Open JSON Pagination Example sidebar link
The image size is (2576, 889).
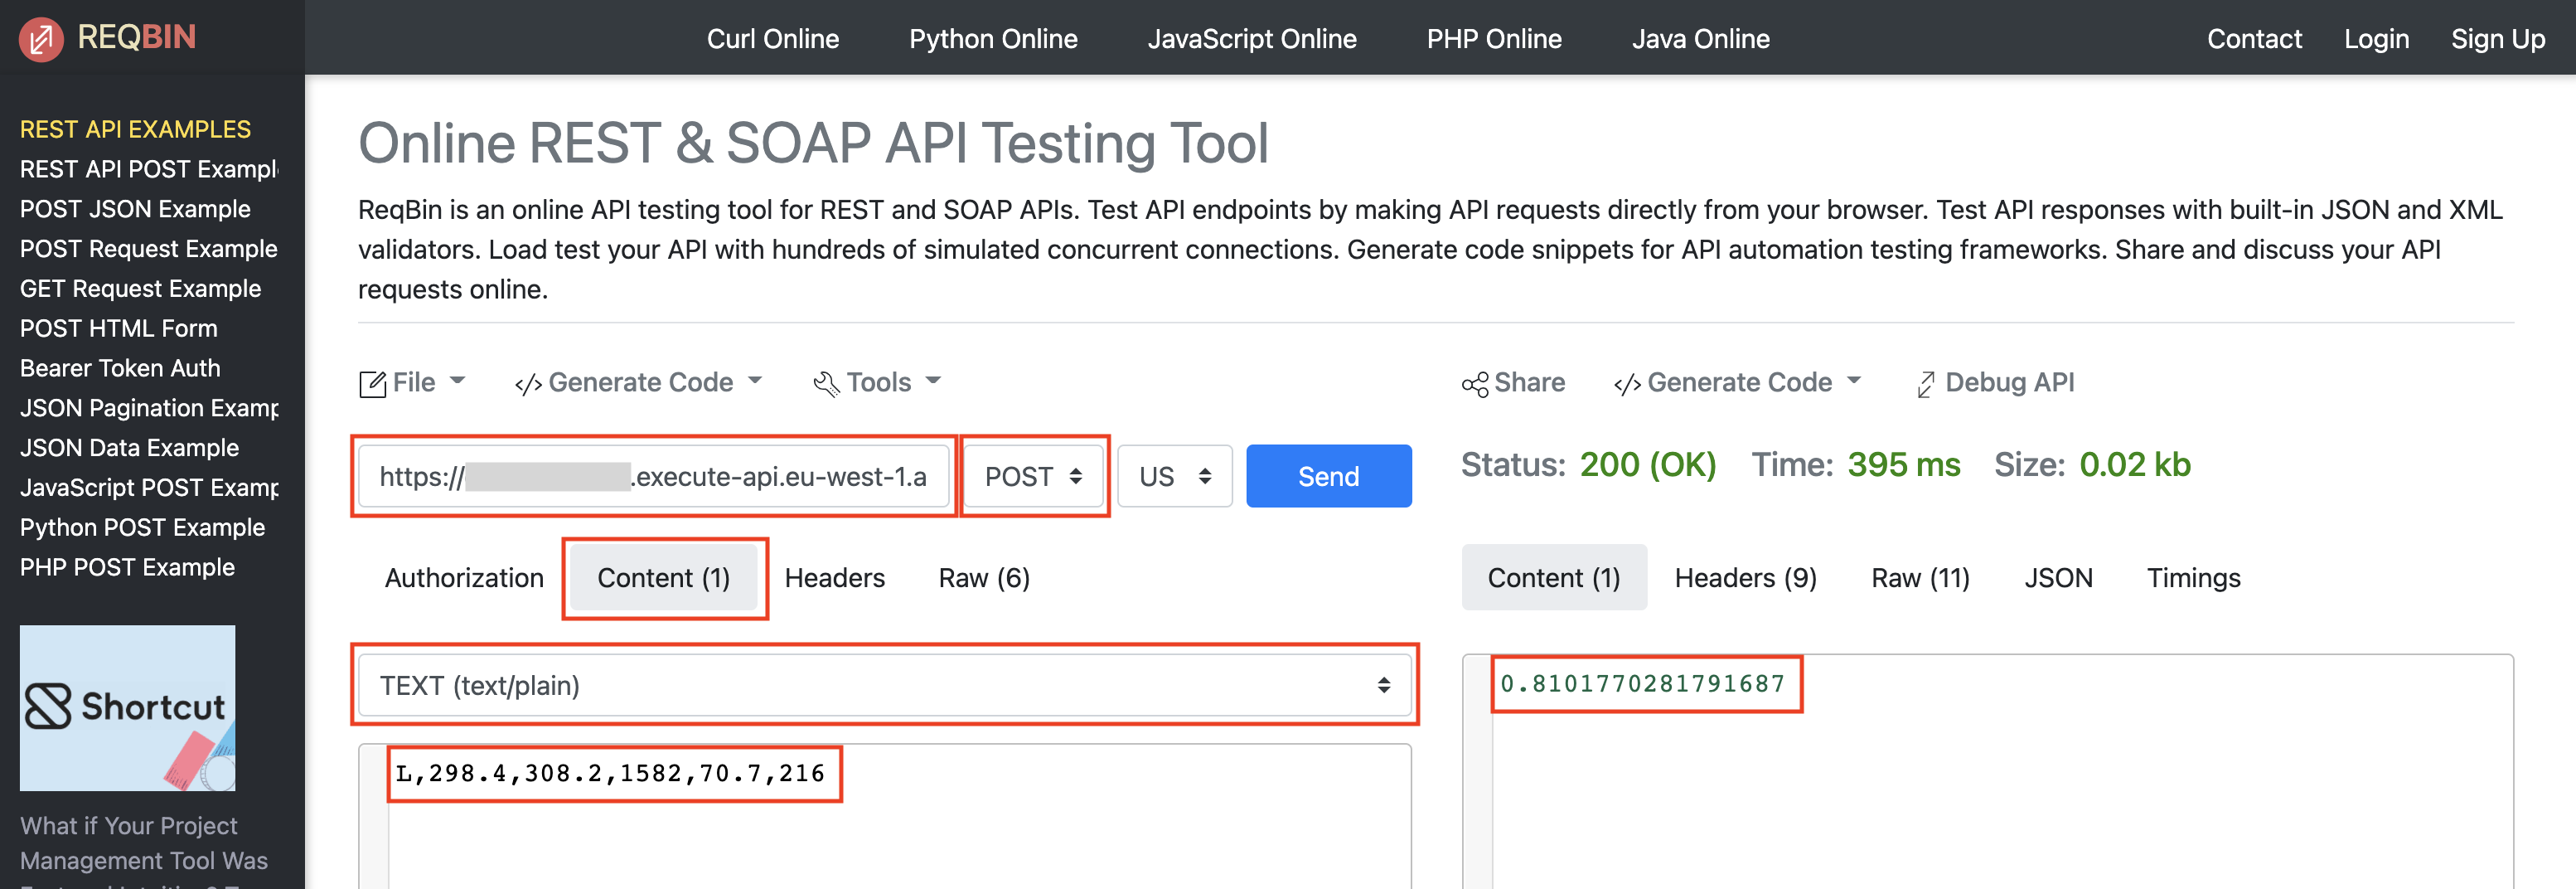tap(149, 408)
